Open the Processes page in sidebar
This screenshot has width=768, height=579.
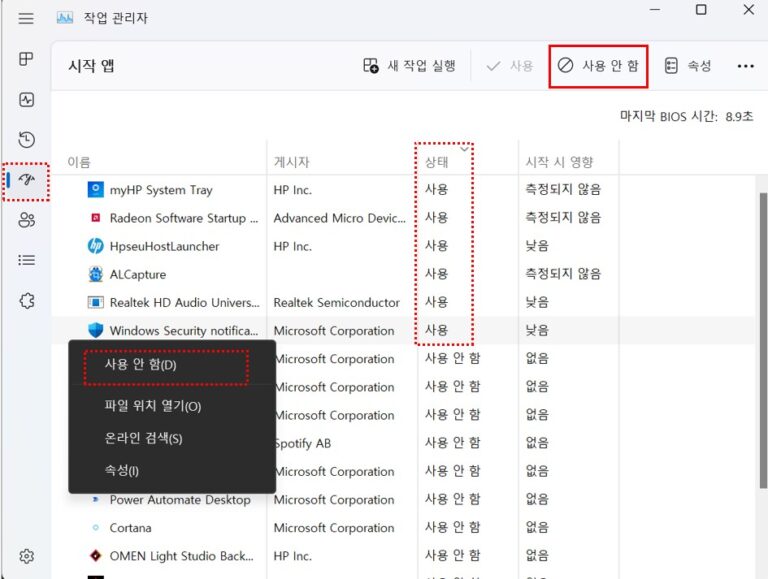[x=26, y=59]
